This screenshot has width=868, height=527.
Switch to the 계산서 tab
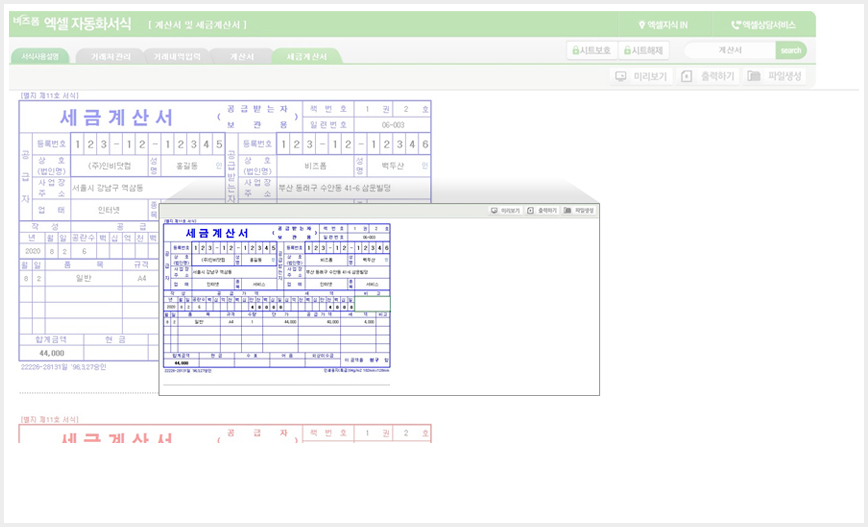click(x=241, y=56)
